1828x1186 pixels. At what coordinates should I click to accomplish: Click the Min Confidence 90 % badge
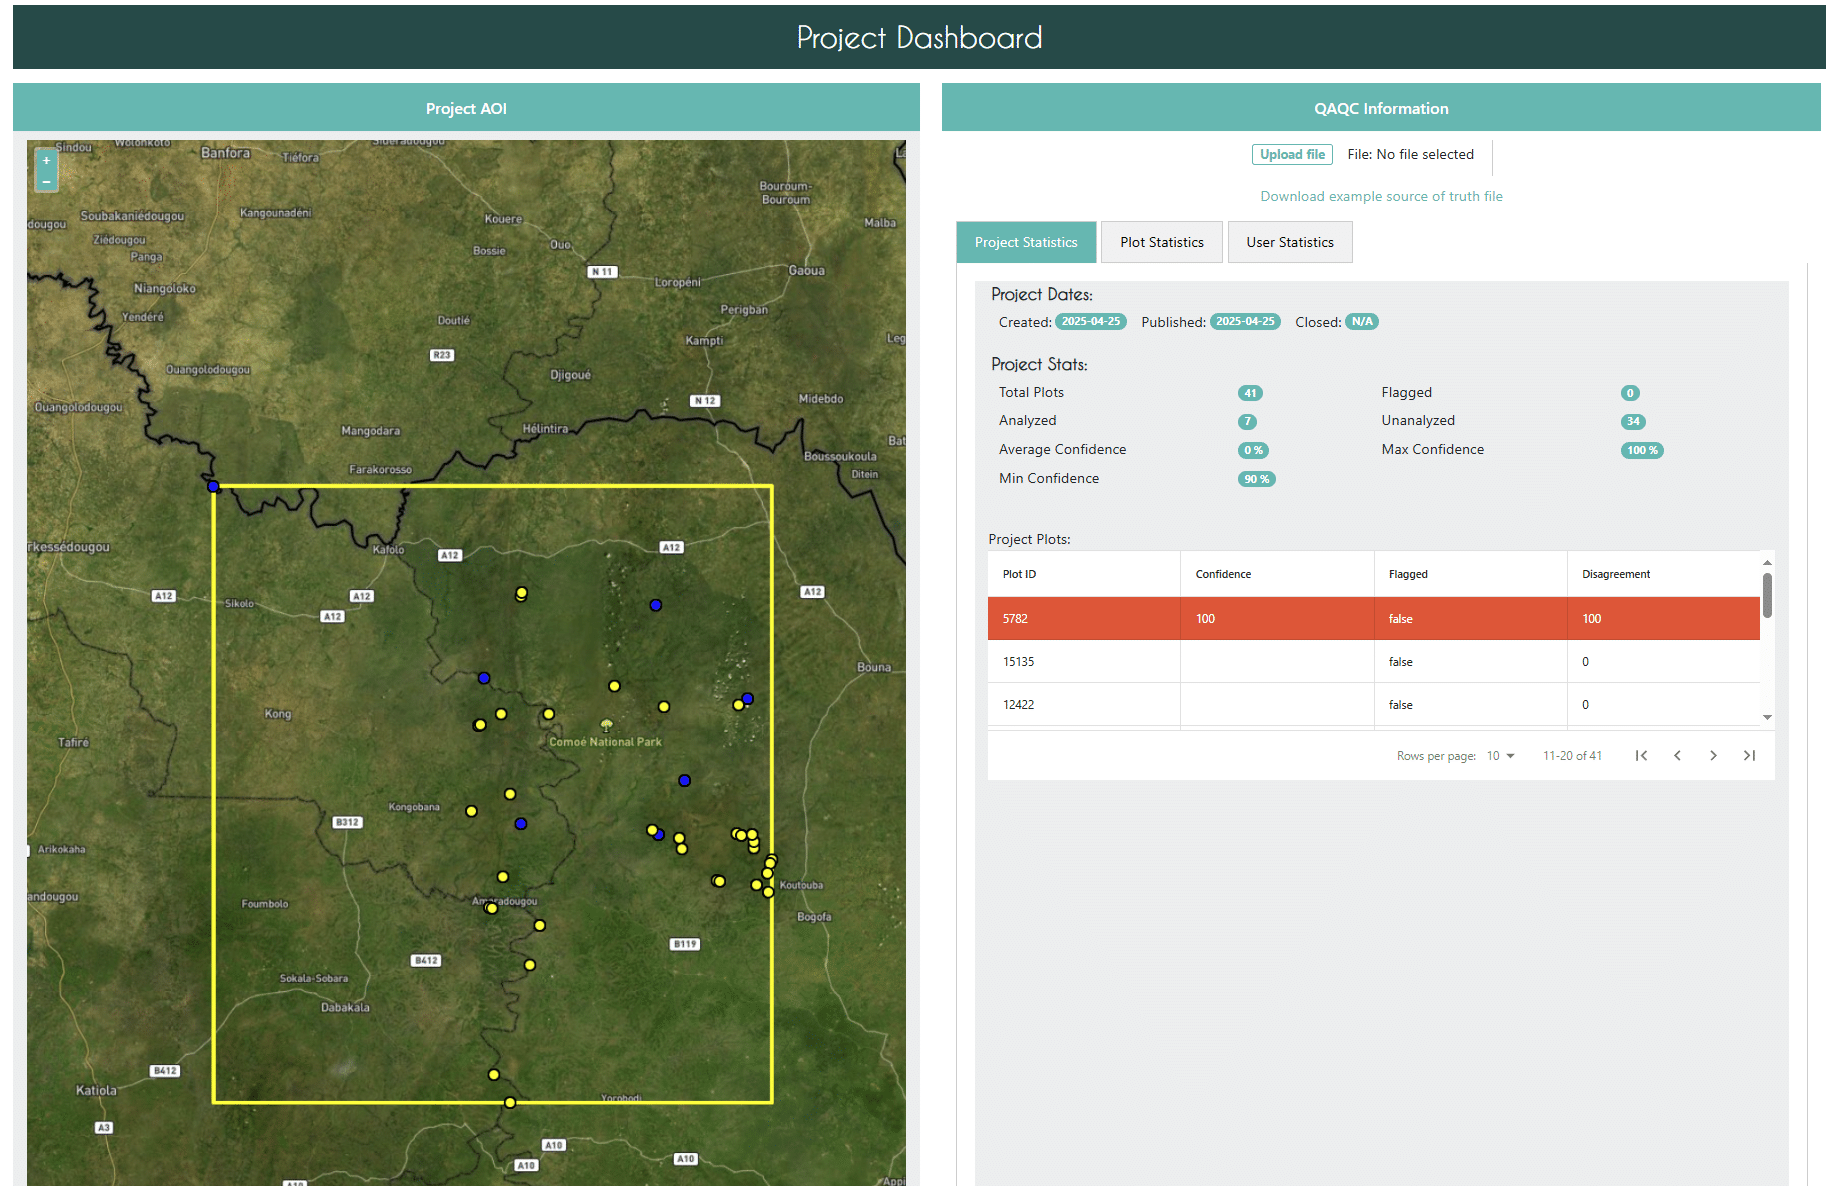(x=1257, y=480)
